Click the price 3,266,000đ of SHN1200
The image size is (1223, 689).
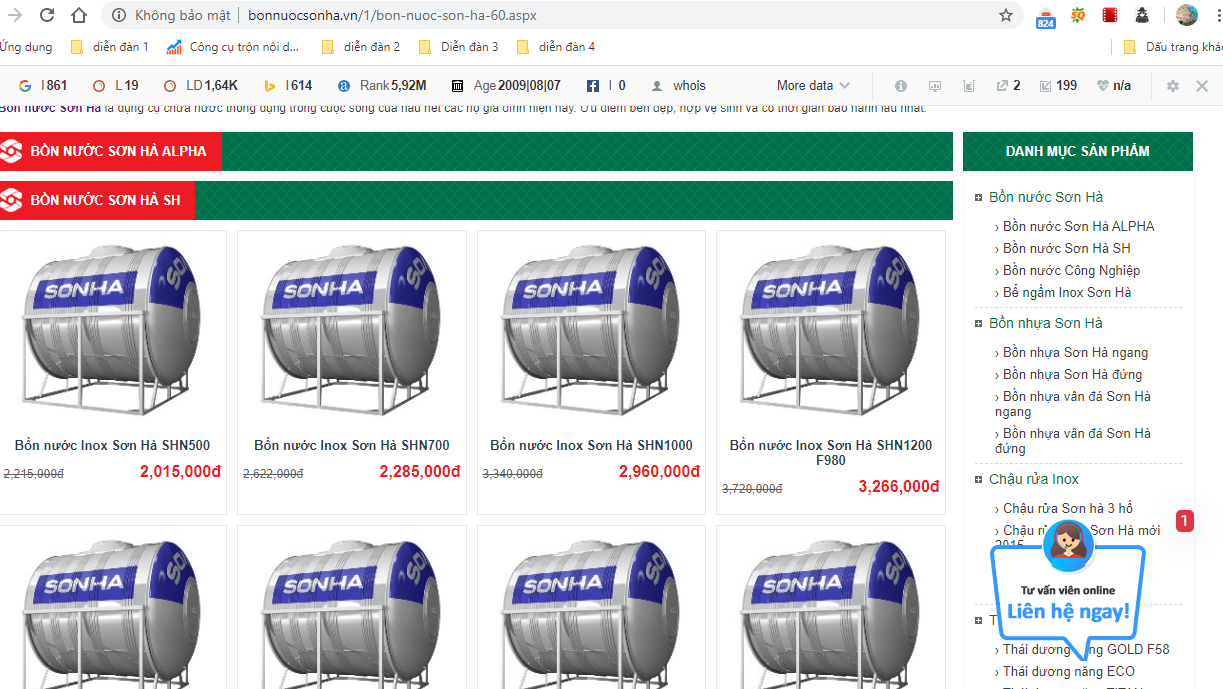899,487
